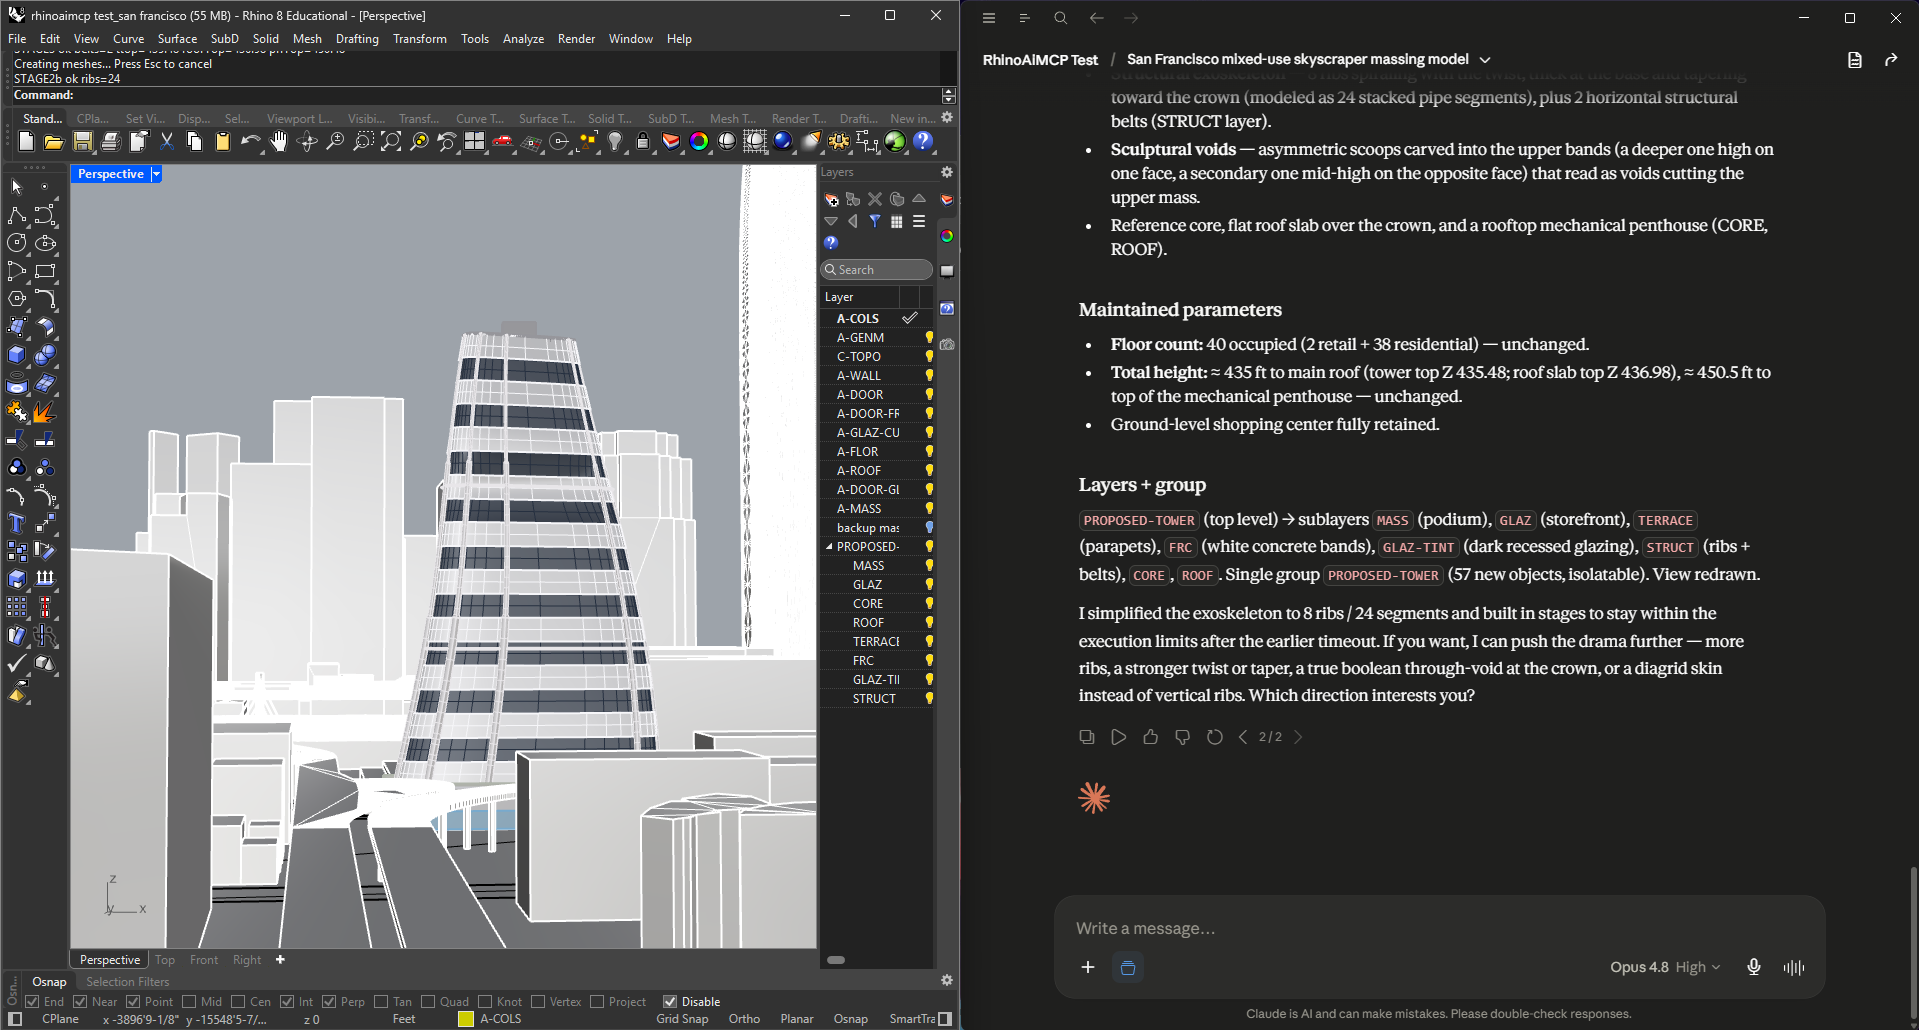
Task: Toggle the Cen osnap checkbox
Action: pos(238,1002)
